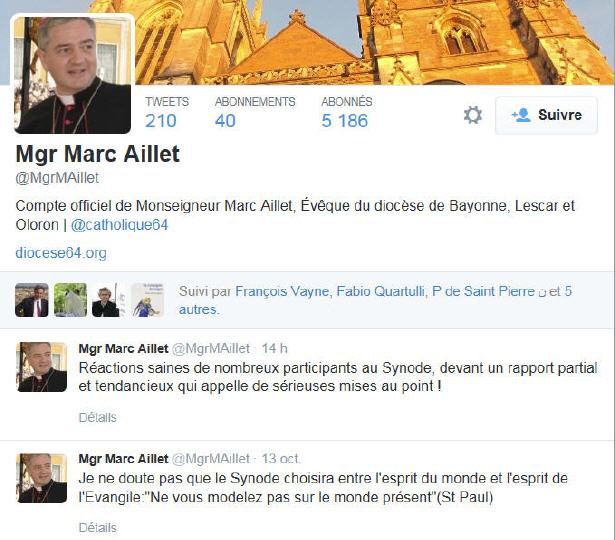This screenshot has width=615, height=540.
Task: View the 210 tweets count
Action: (167, 113)
